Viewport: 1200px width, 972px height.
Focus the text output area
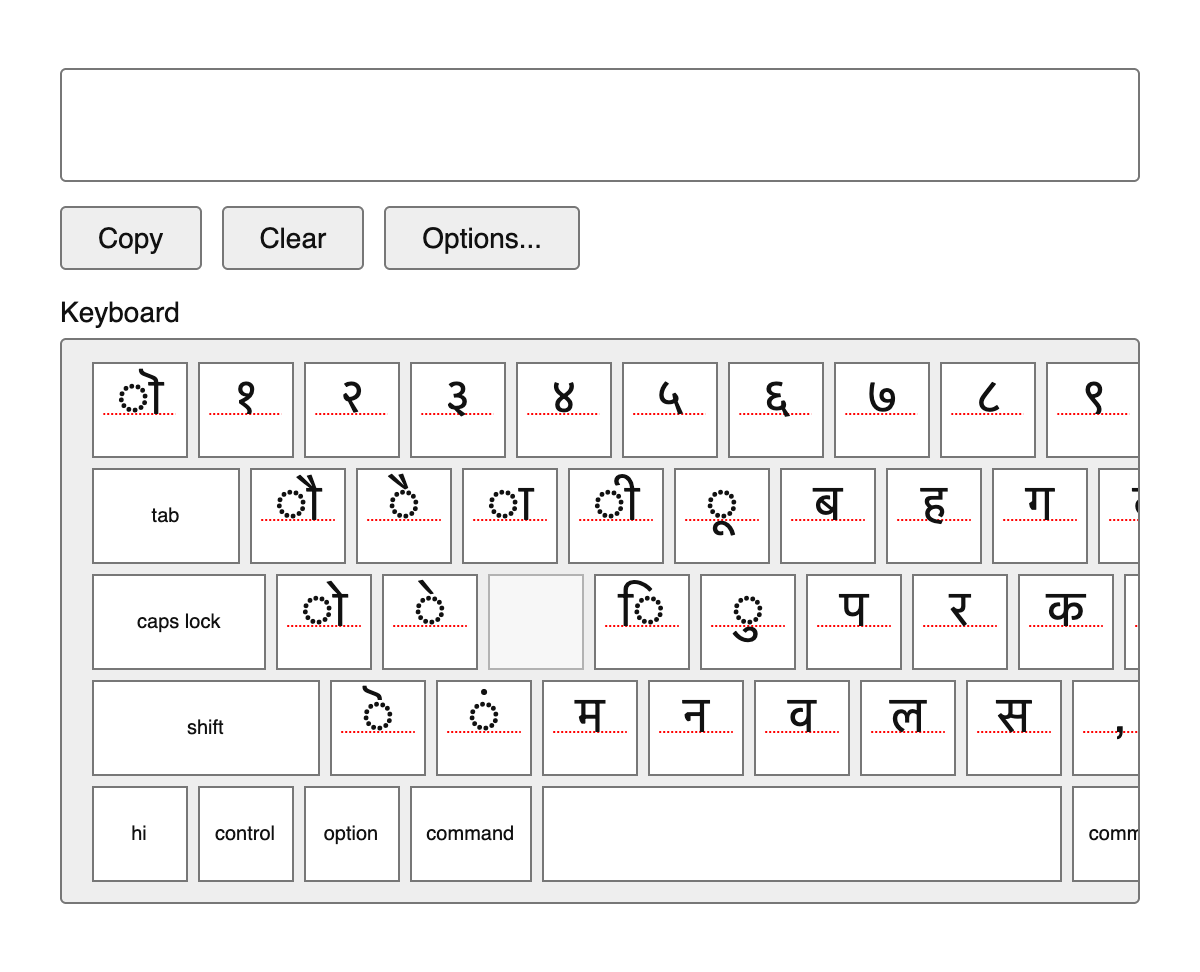pos(600,125)
